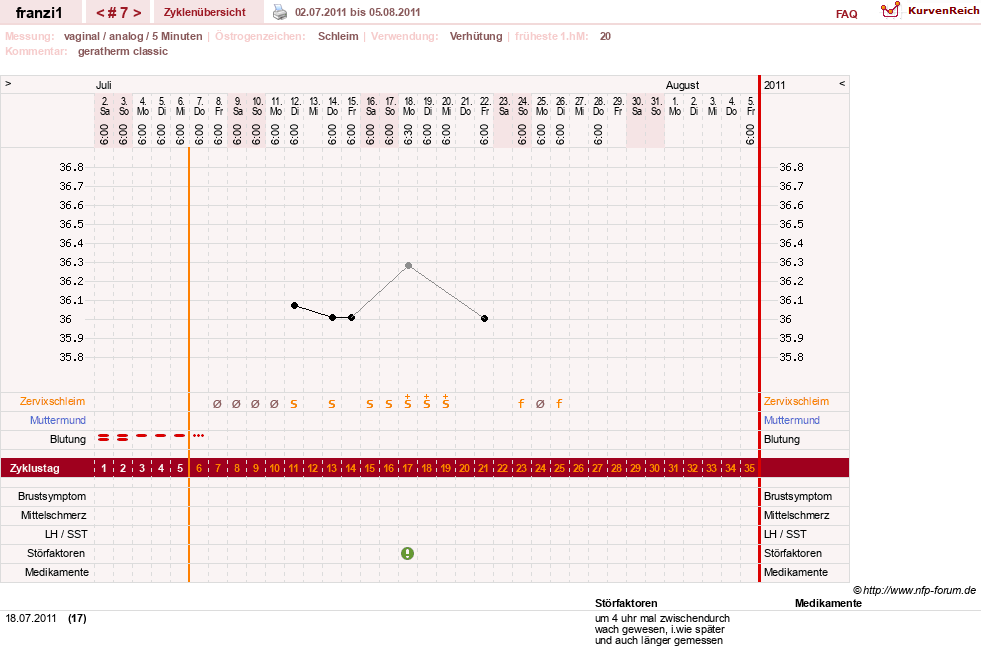The height and width of the screenshot is (670, 981).
Task: Click date header 5. Fr in August
Action: pyautogui.click(x=751, y=106)
